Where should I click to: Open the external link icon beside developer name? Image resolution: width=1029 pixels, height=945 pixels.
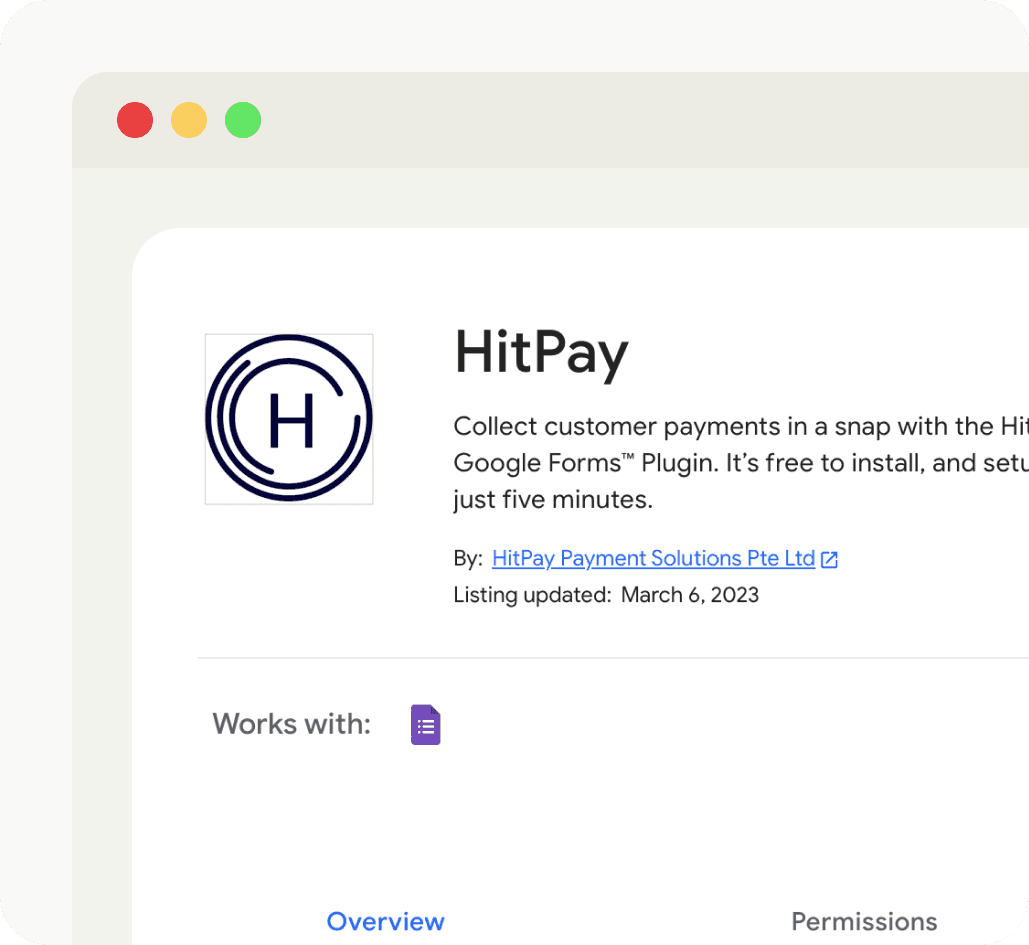click(829, 559)
